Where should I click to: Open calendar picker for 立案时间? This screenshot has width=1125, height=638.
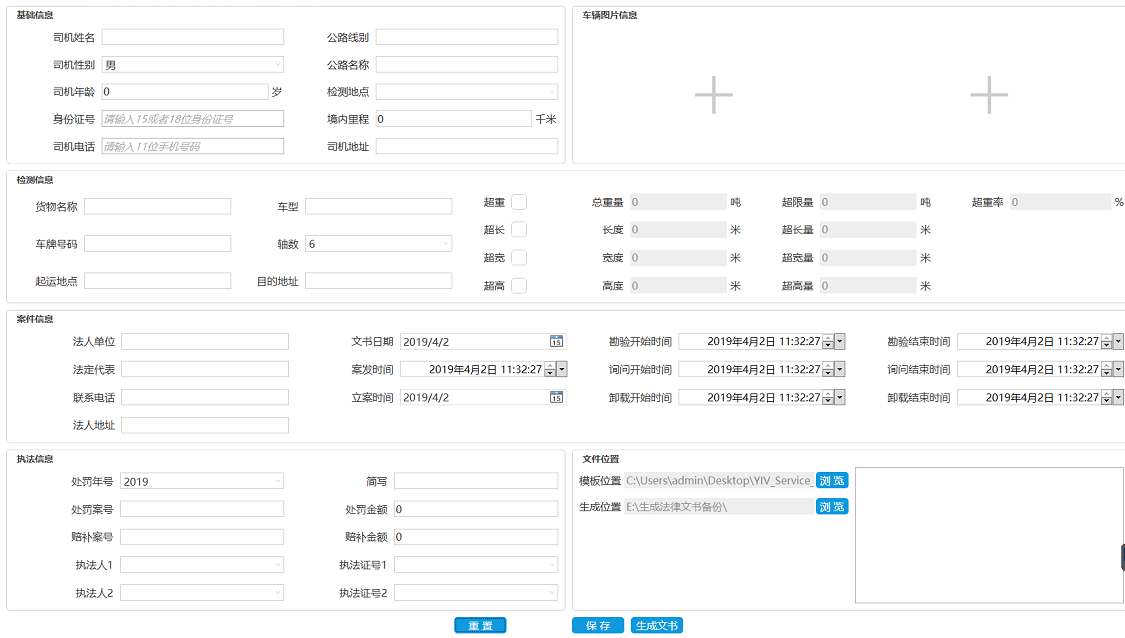[x=556, y=398]
